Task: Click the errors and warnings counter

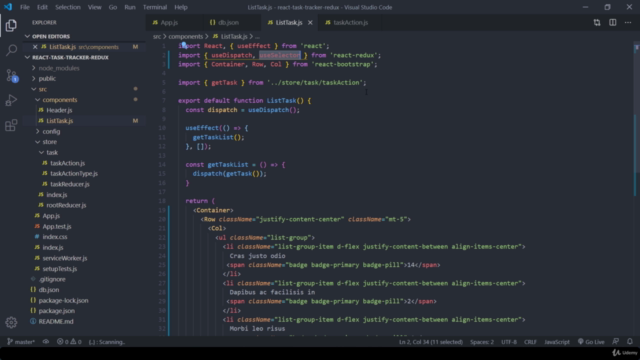Action: 69,342
